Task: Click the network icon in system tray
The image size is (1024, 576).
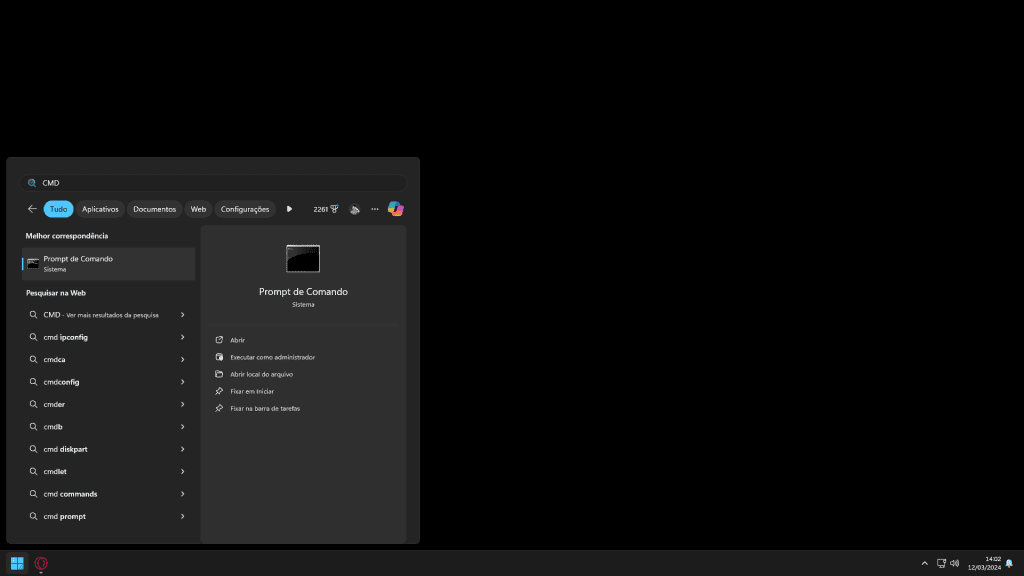Action: coord(941,563)
